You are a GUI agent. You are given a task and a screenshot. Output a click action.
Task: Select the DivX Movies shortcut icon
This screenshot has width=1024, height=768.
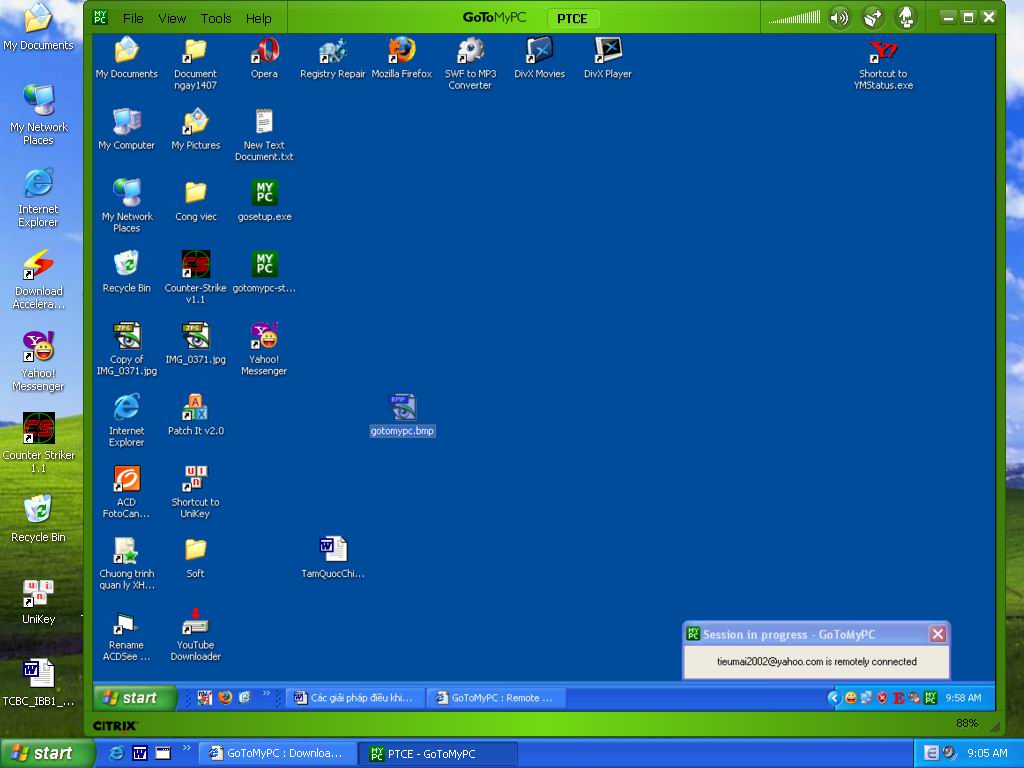(539, 59)
